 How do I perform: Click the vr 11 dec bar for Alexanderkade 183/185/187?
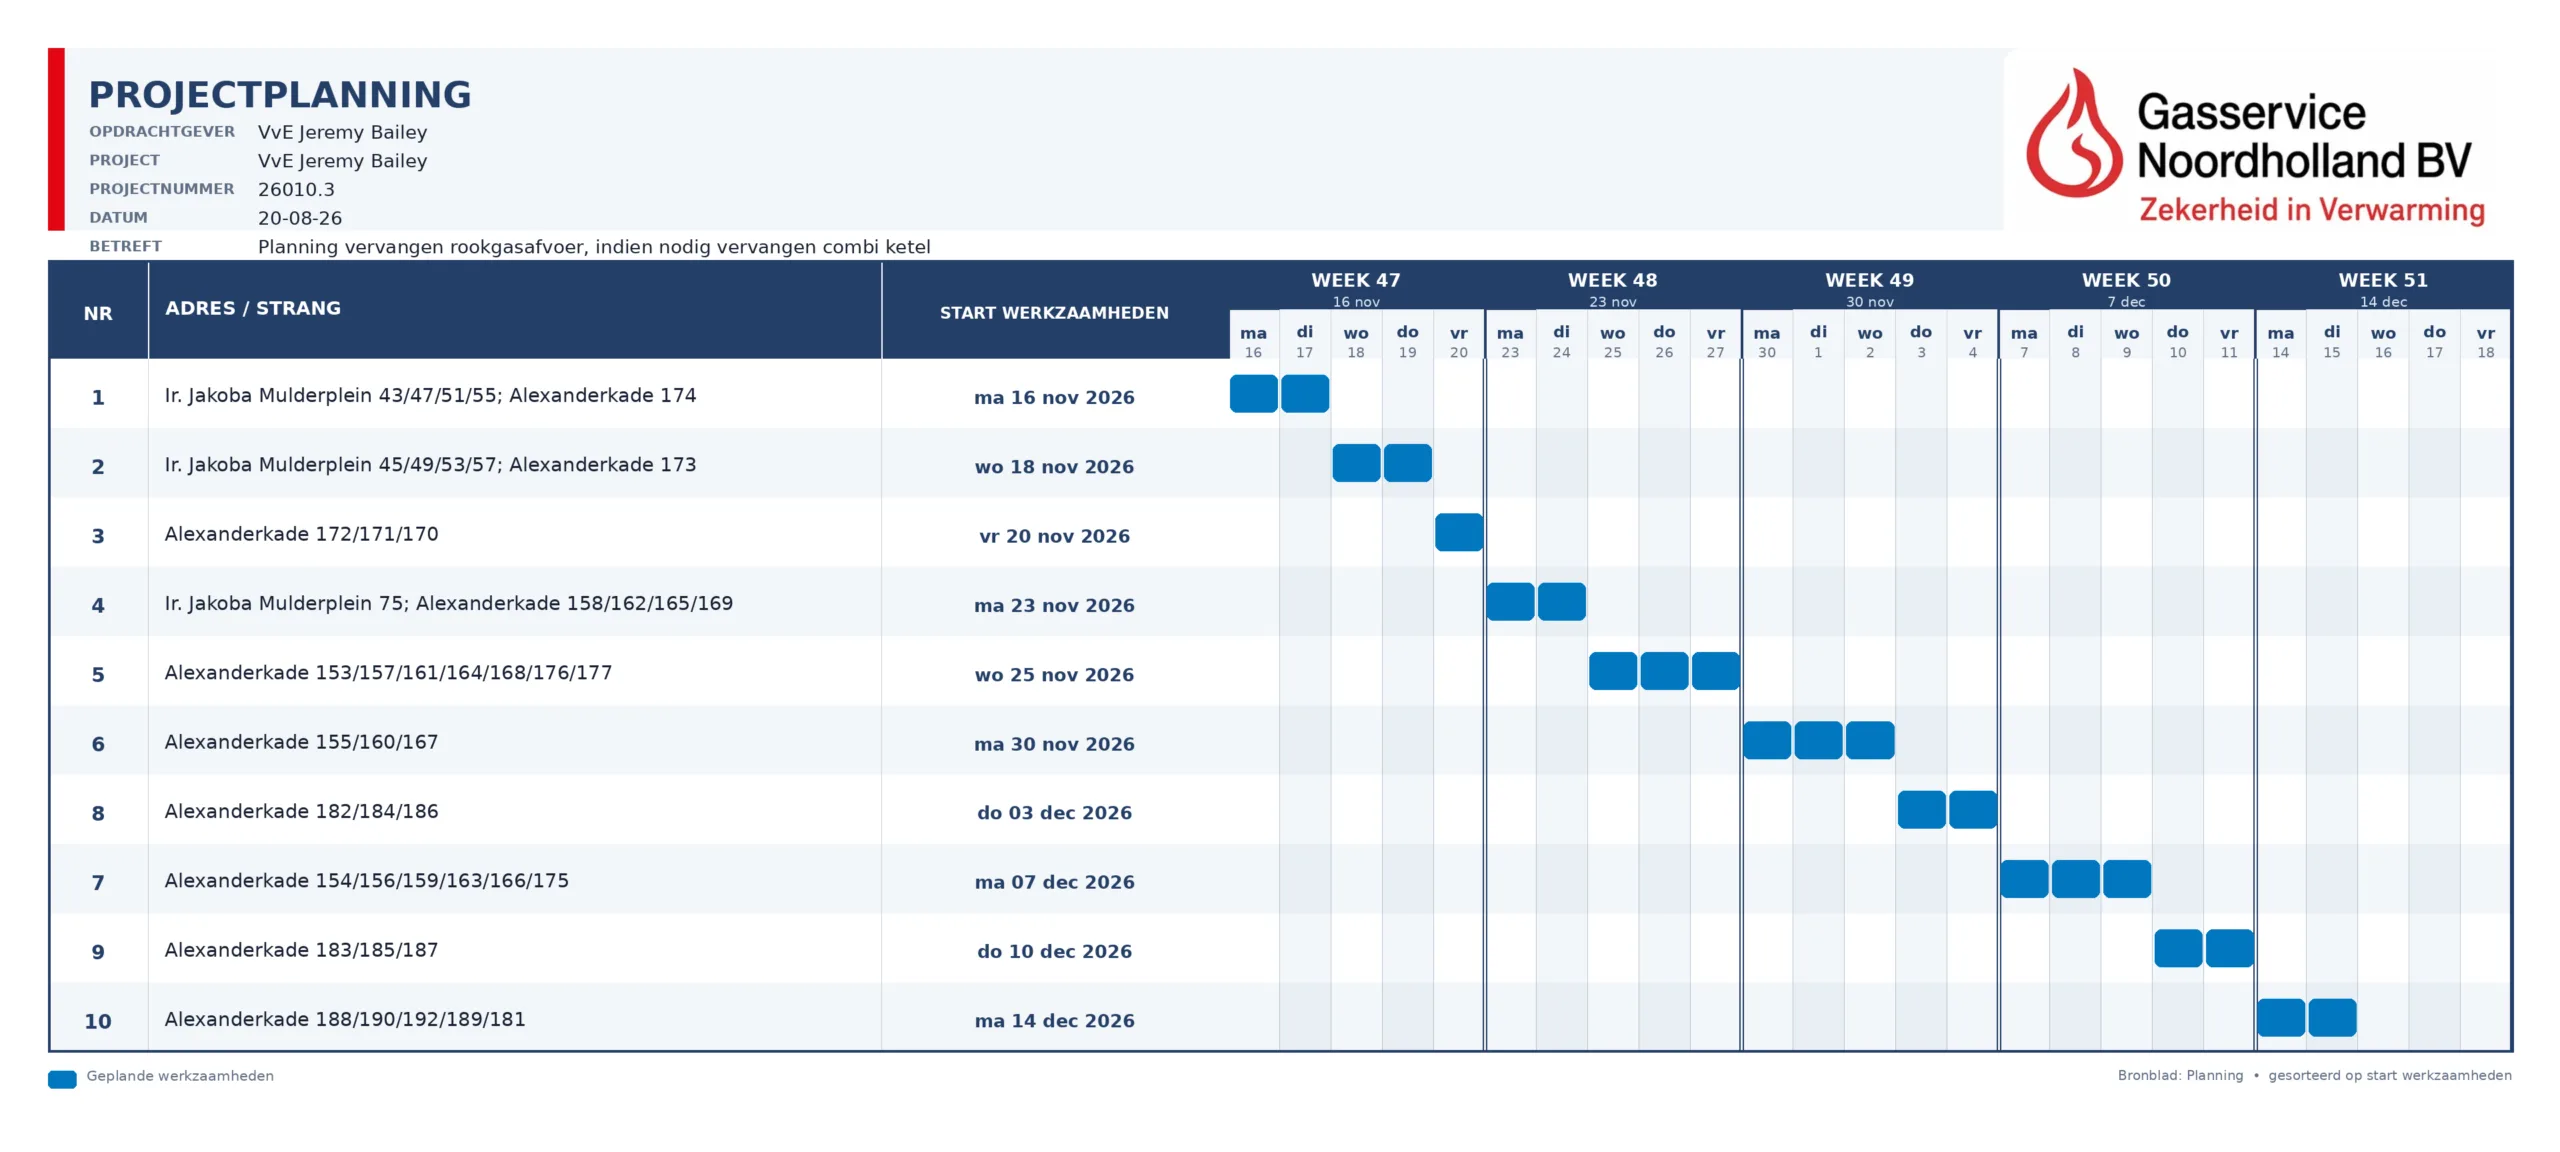[x=2229, y=948]
